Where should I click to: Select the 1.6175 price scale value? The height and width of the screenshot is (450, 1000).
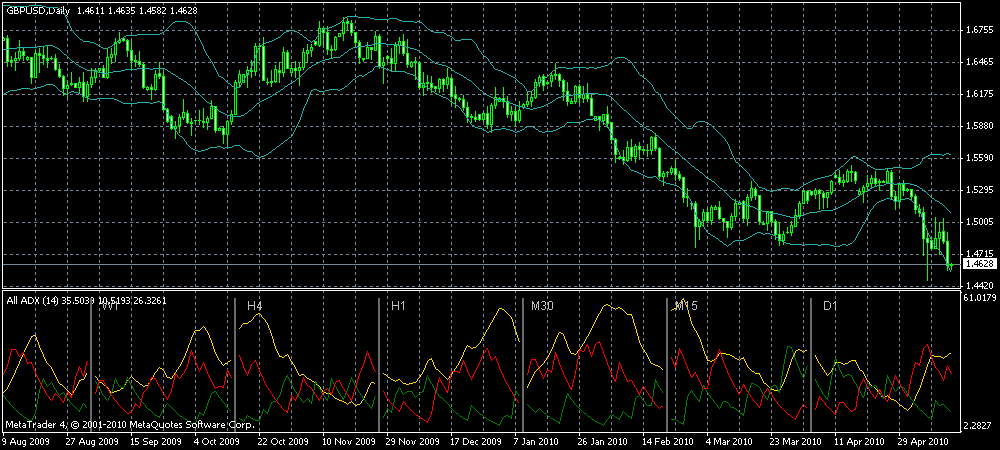pos(979,94)
